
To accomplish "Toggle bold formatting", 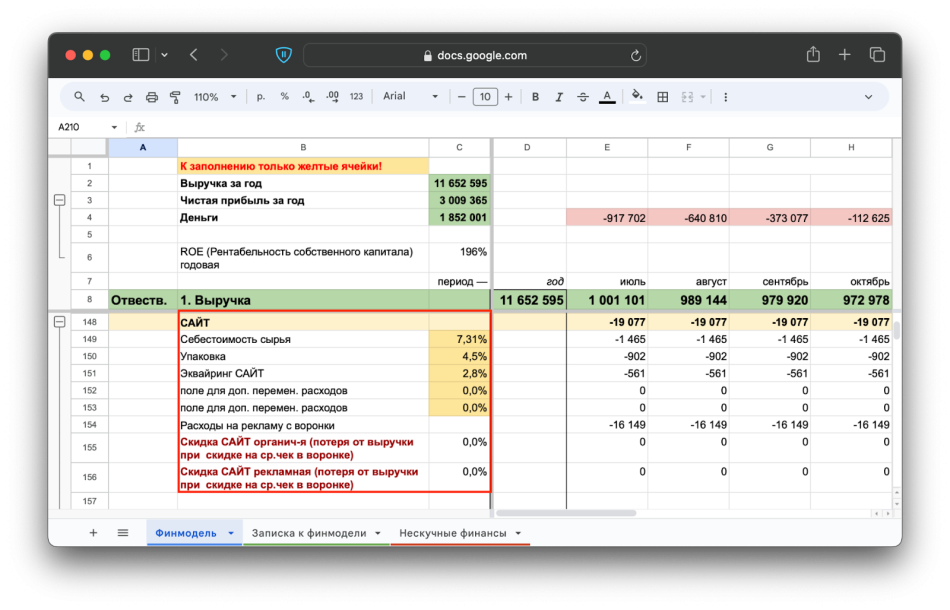I will click(x=535, y=97).
